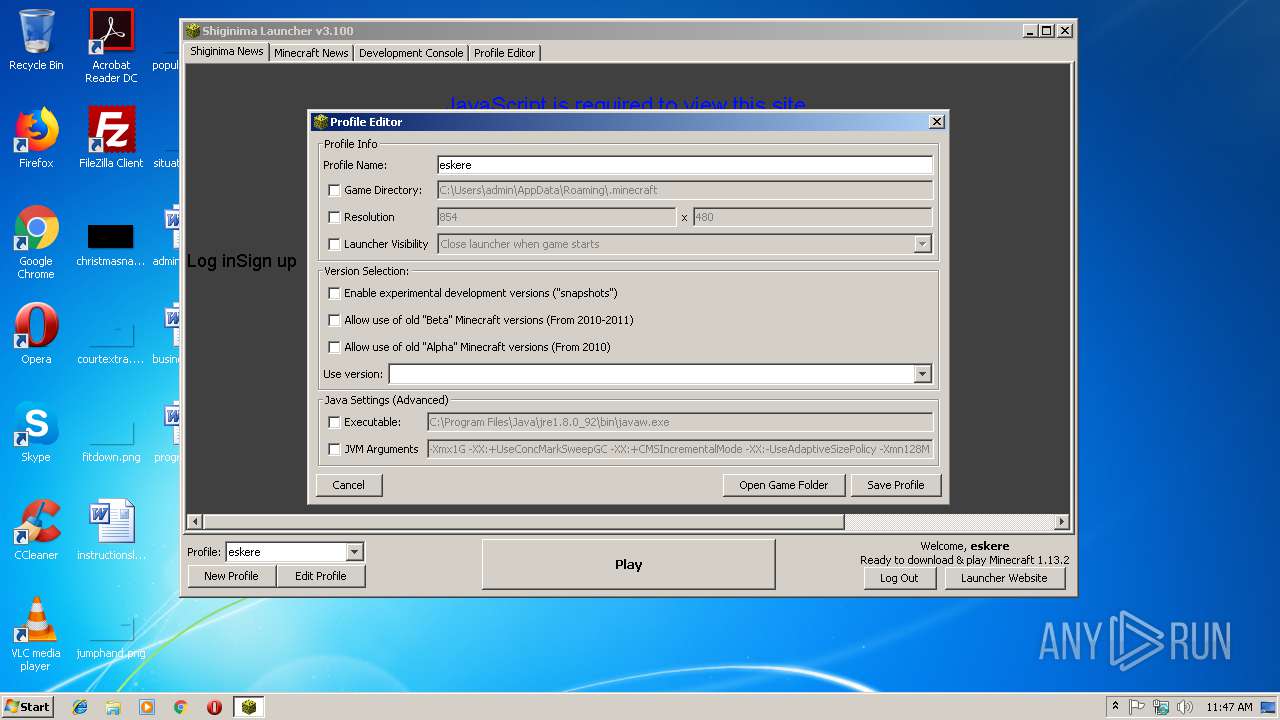Launch CCleaner desktop shortcut
Viewport: 1280px width, 720px height.
36,530
